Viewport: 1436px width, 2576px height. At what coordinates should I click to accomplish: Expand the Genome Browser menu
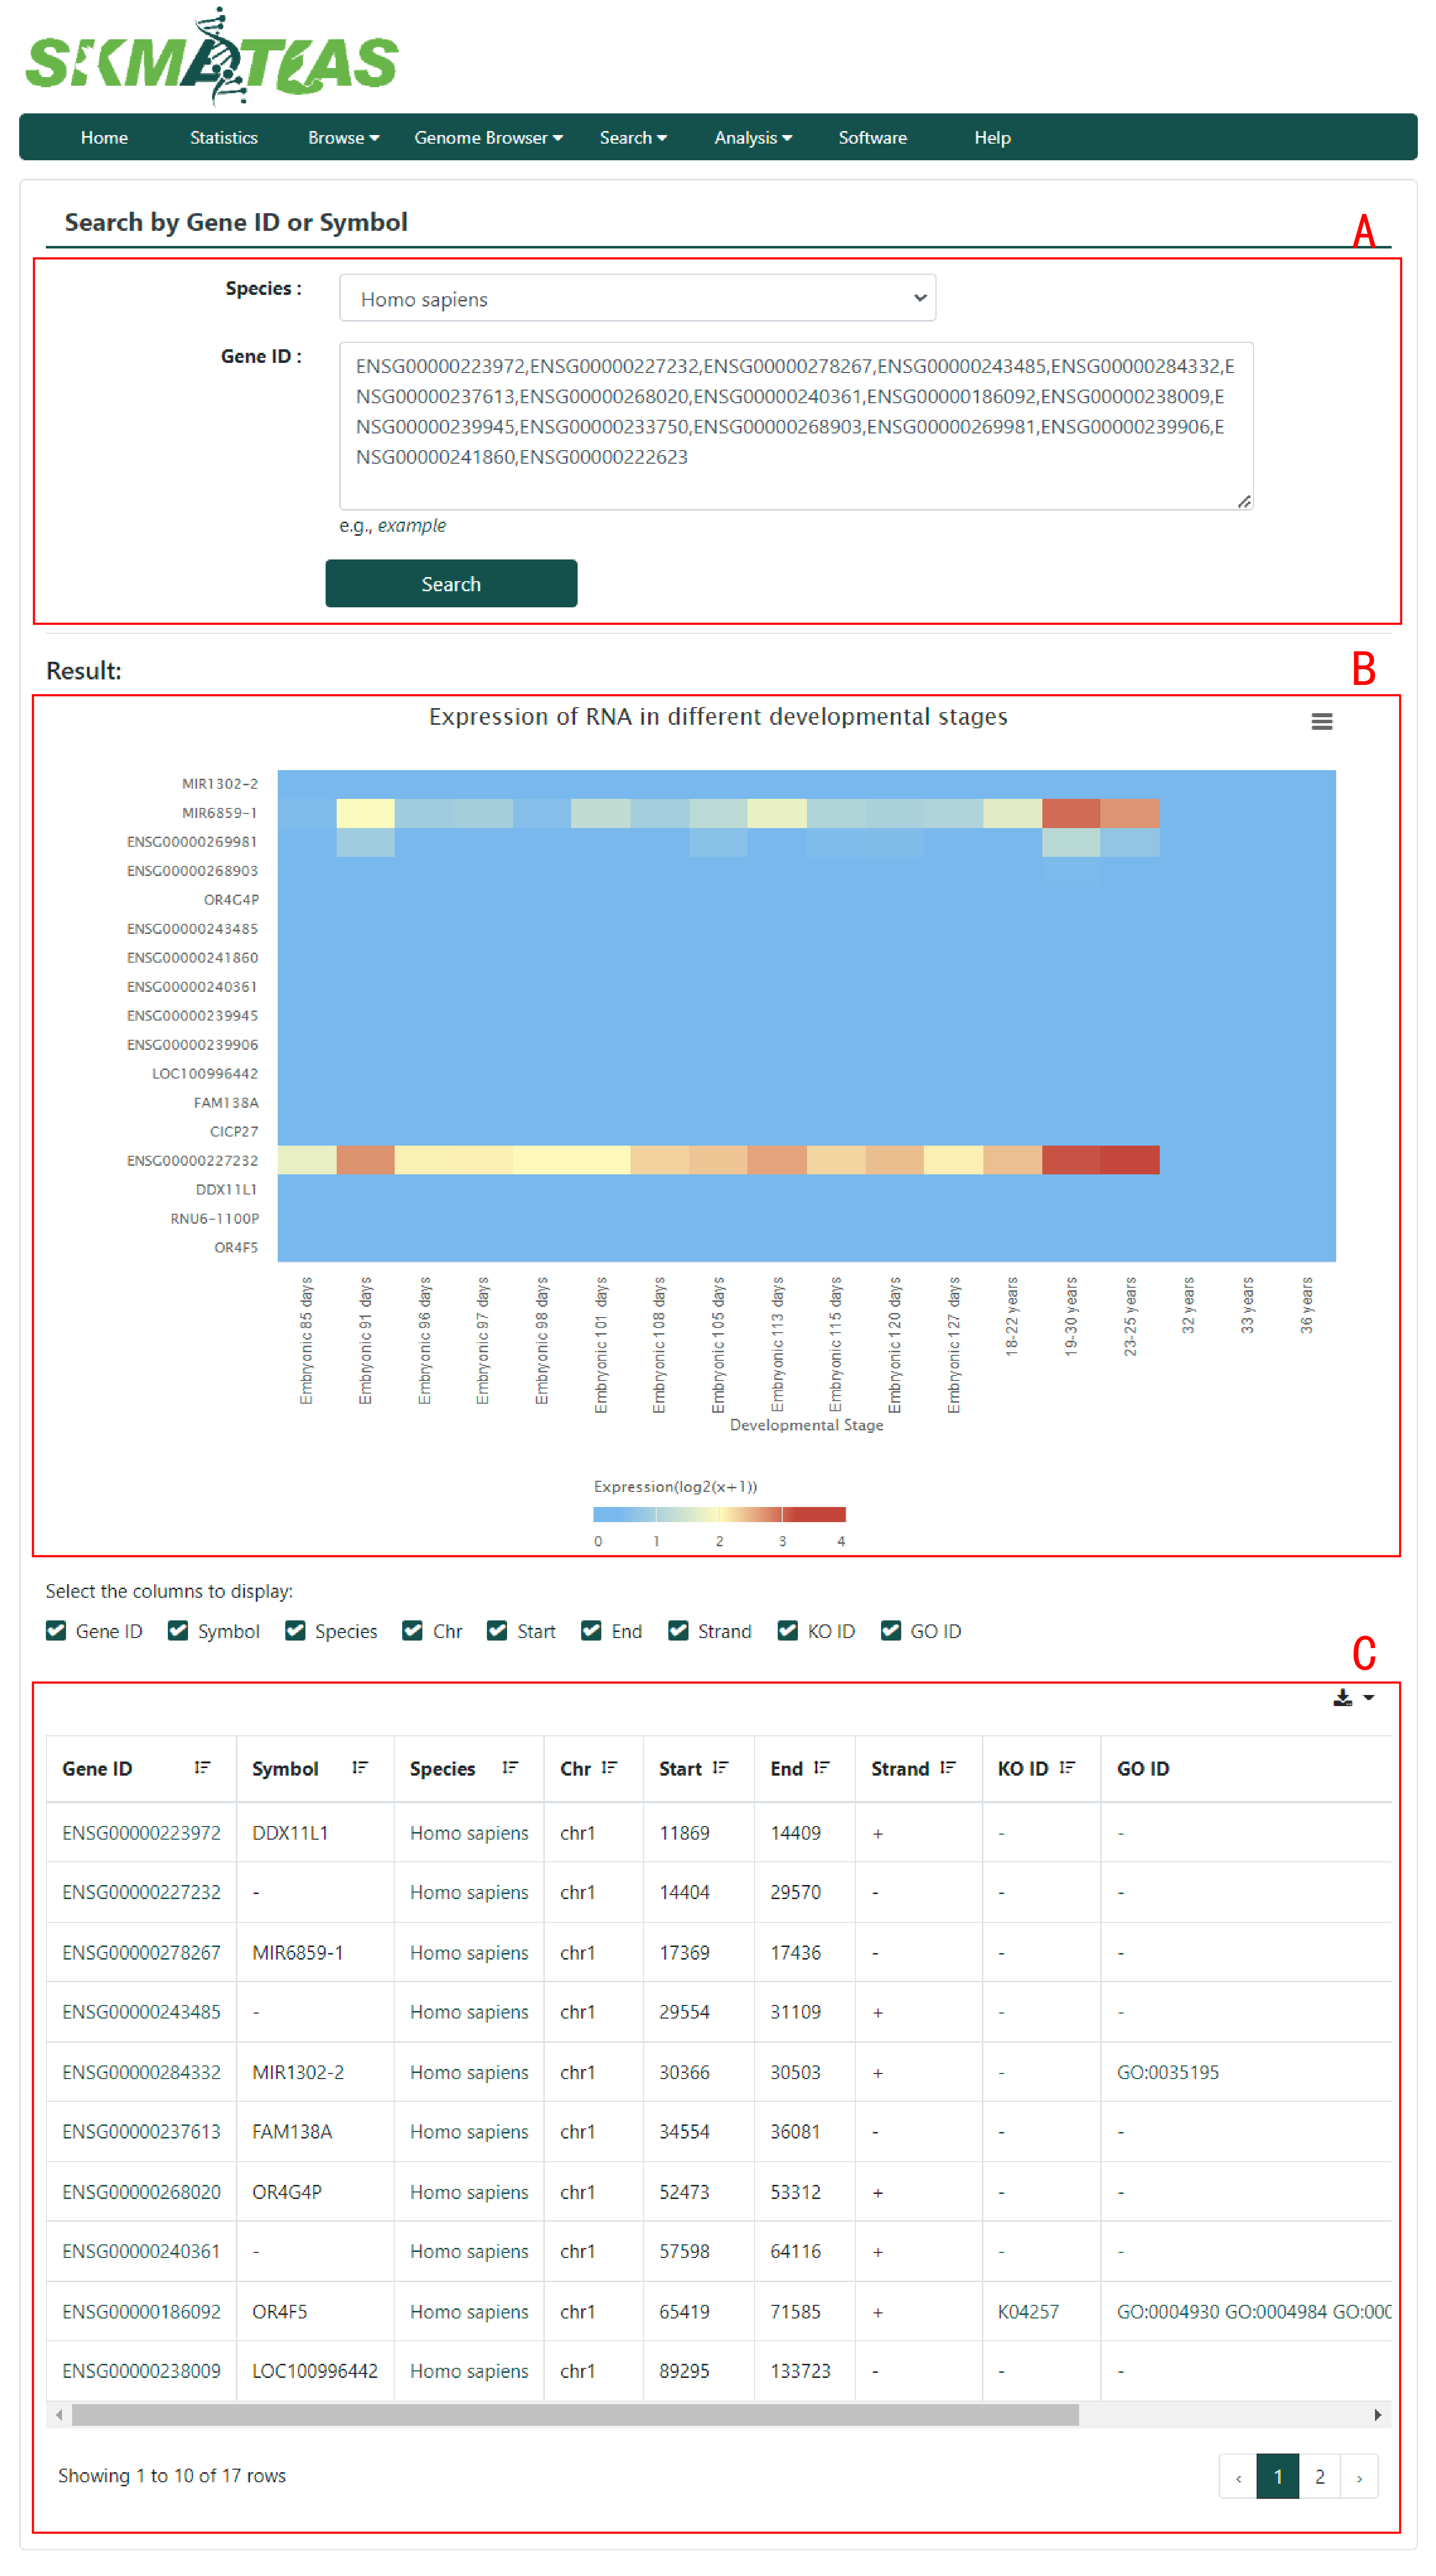click(x=488, y=137)
